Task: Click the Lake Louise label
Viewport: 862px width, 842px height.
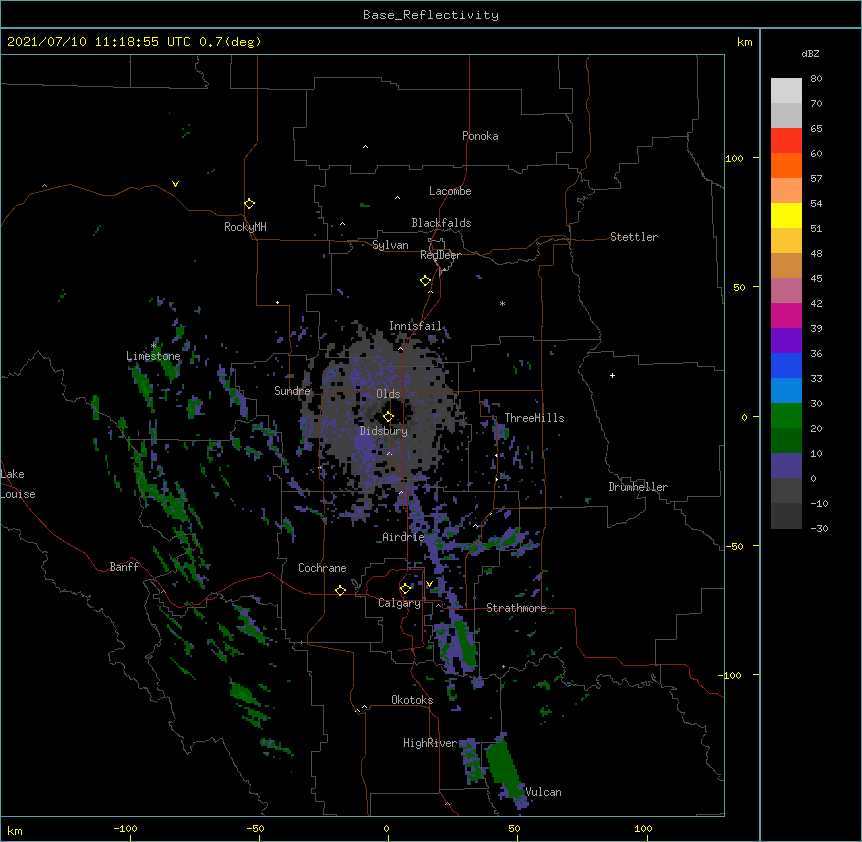Action: [x=18, y=484]
